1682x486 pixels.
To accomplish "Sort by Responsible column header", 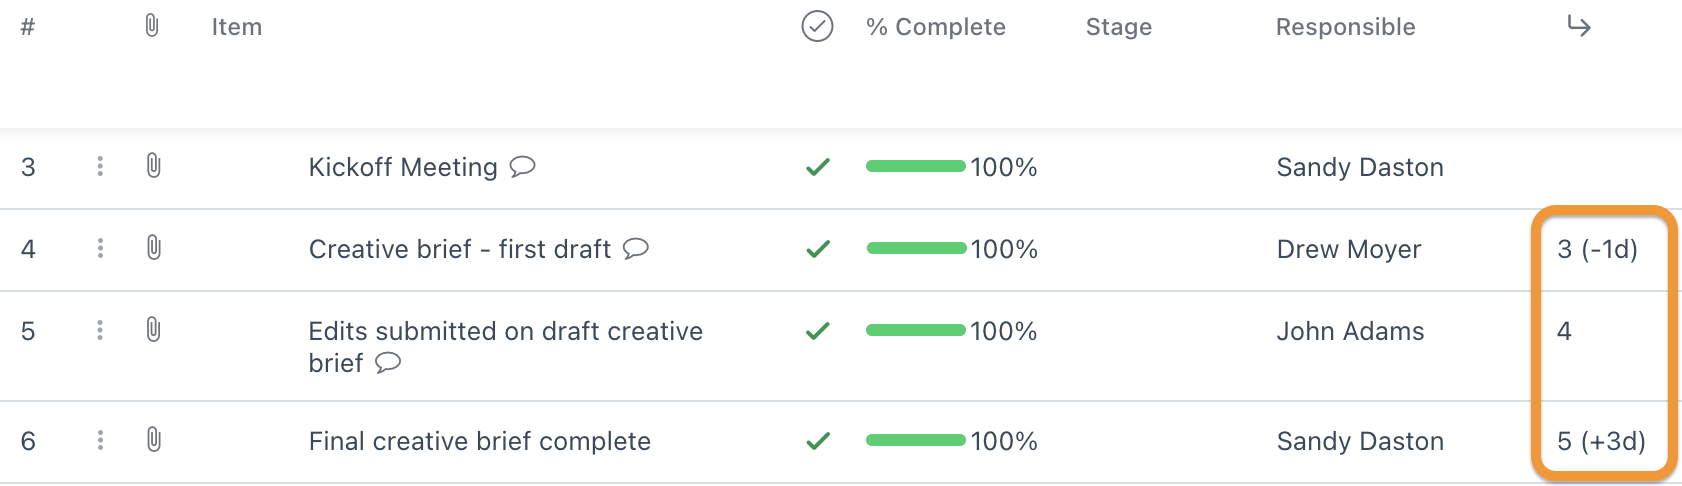I will point(1345,27).
